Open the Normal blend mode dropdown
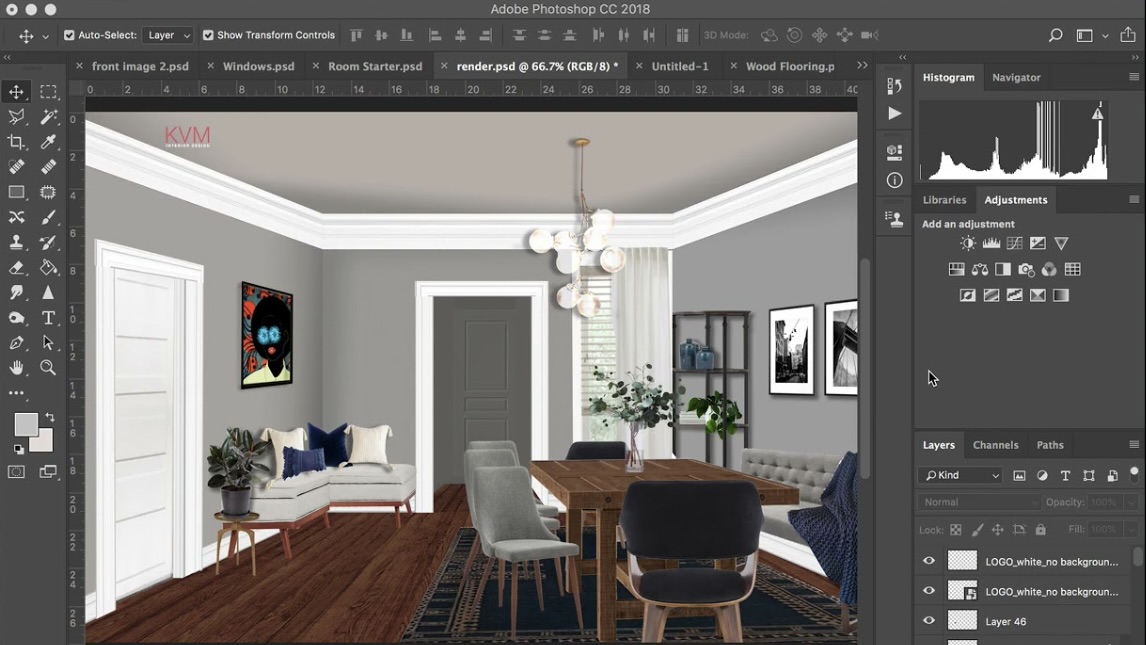The width and height of the screenshot is (1146, 645). (x=977, y=502)
